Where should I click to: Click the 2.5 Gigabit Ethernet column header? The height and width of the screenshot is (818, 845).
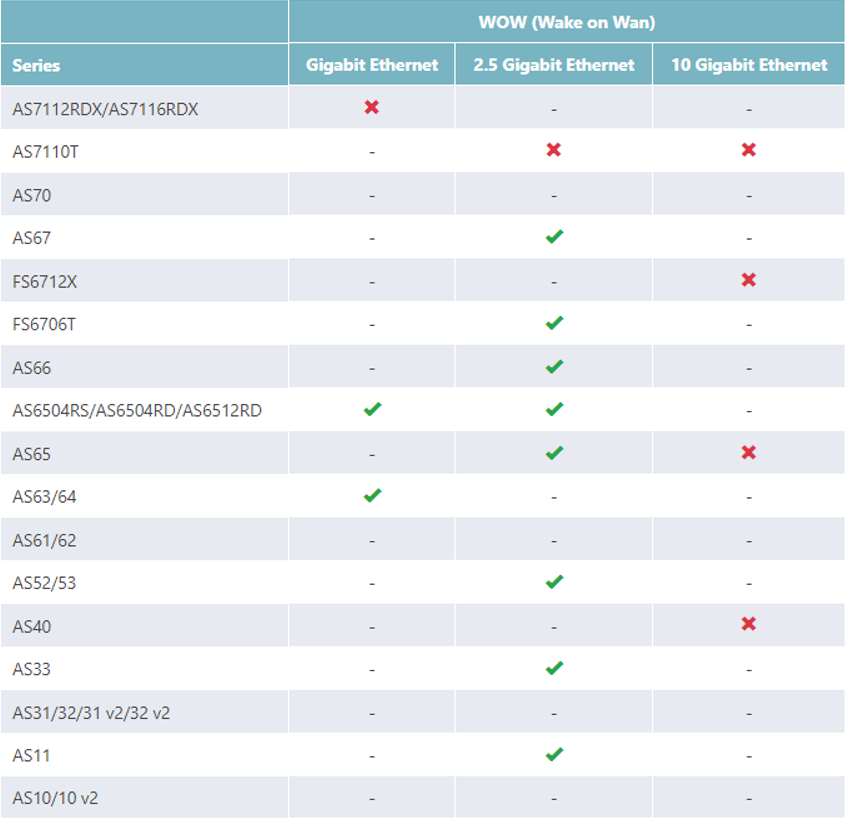553,65
